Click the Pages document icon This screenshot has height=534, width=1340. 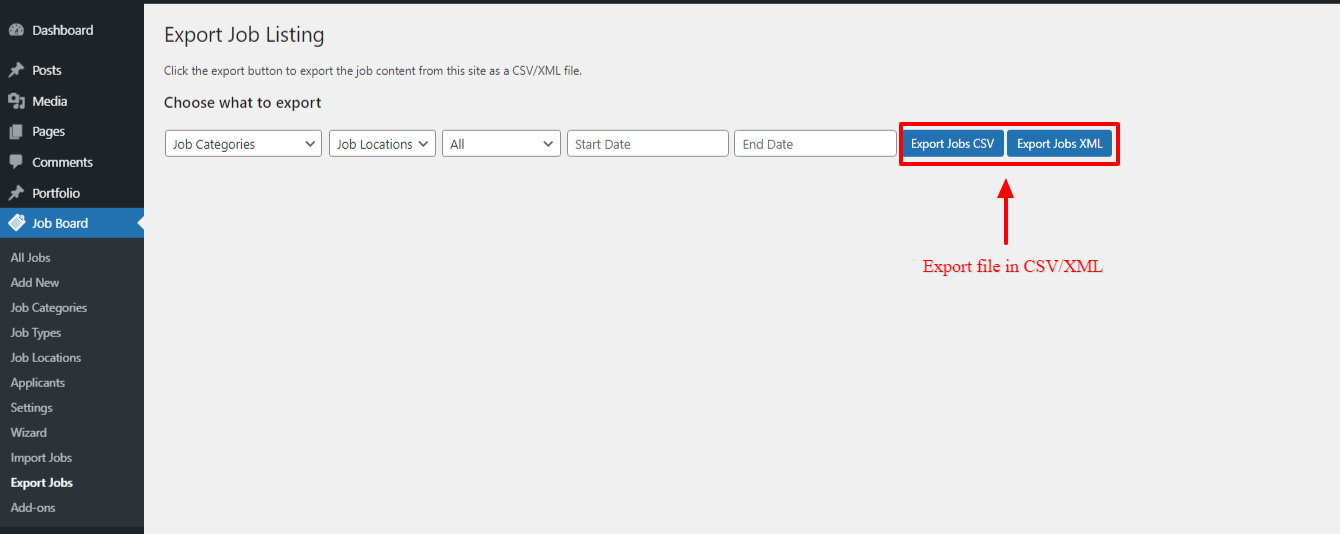point(16,132)
